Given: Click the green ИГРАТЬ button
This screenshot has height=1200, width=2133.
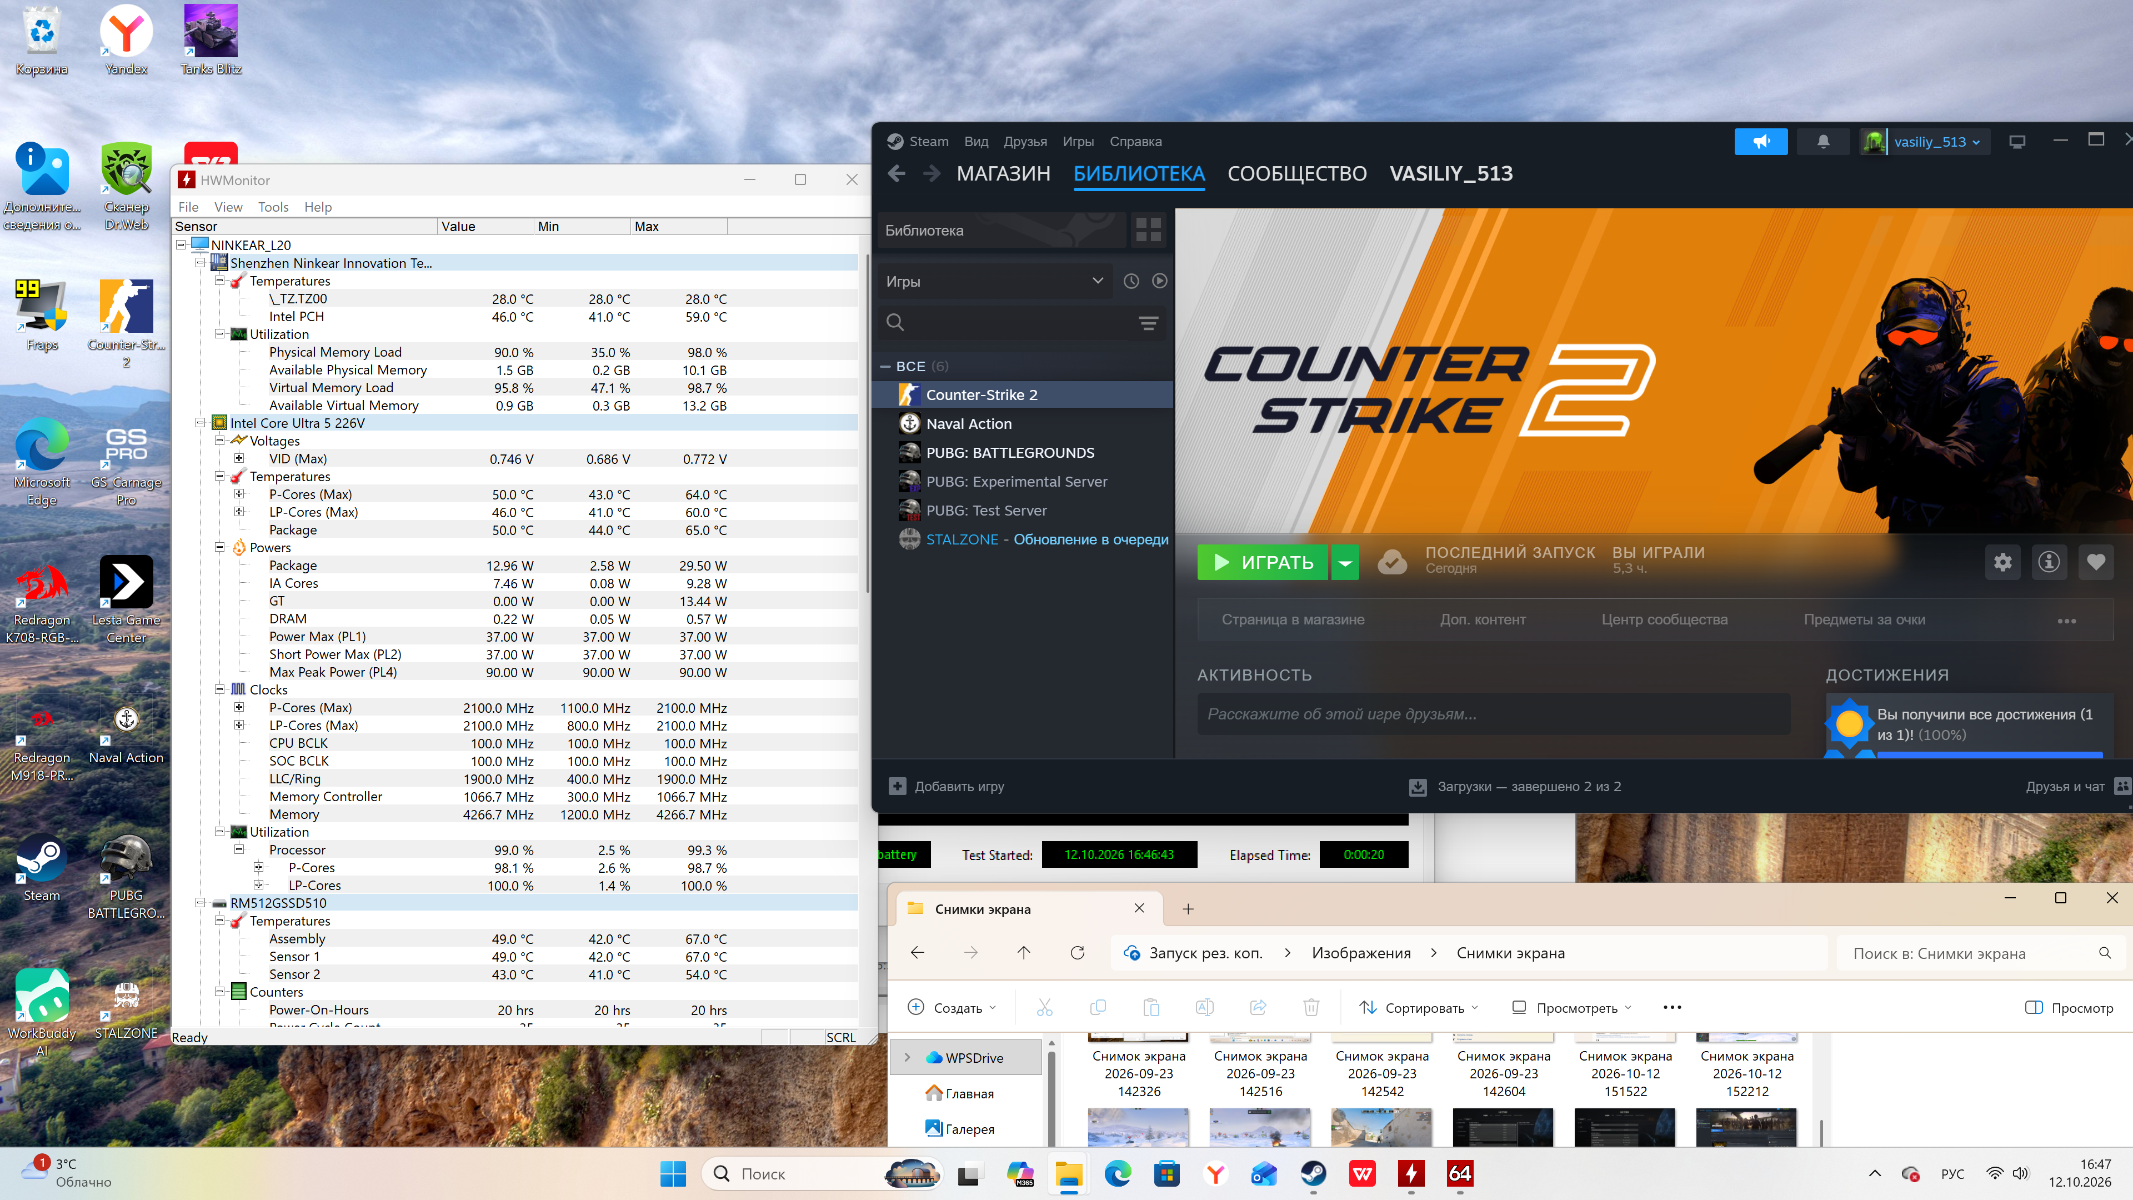Looking at the screenshot, I should (x=1263, y=563).
